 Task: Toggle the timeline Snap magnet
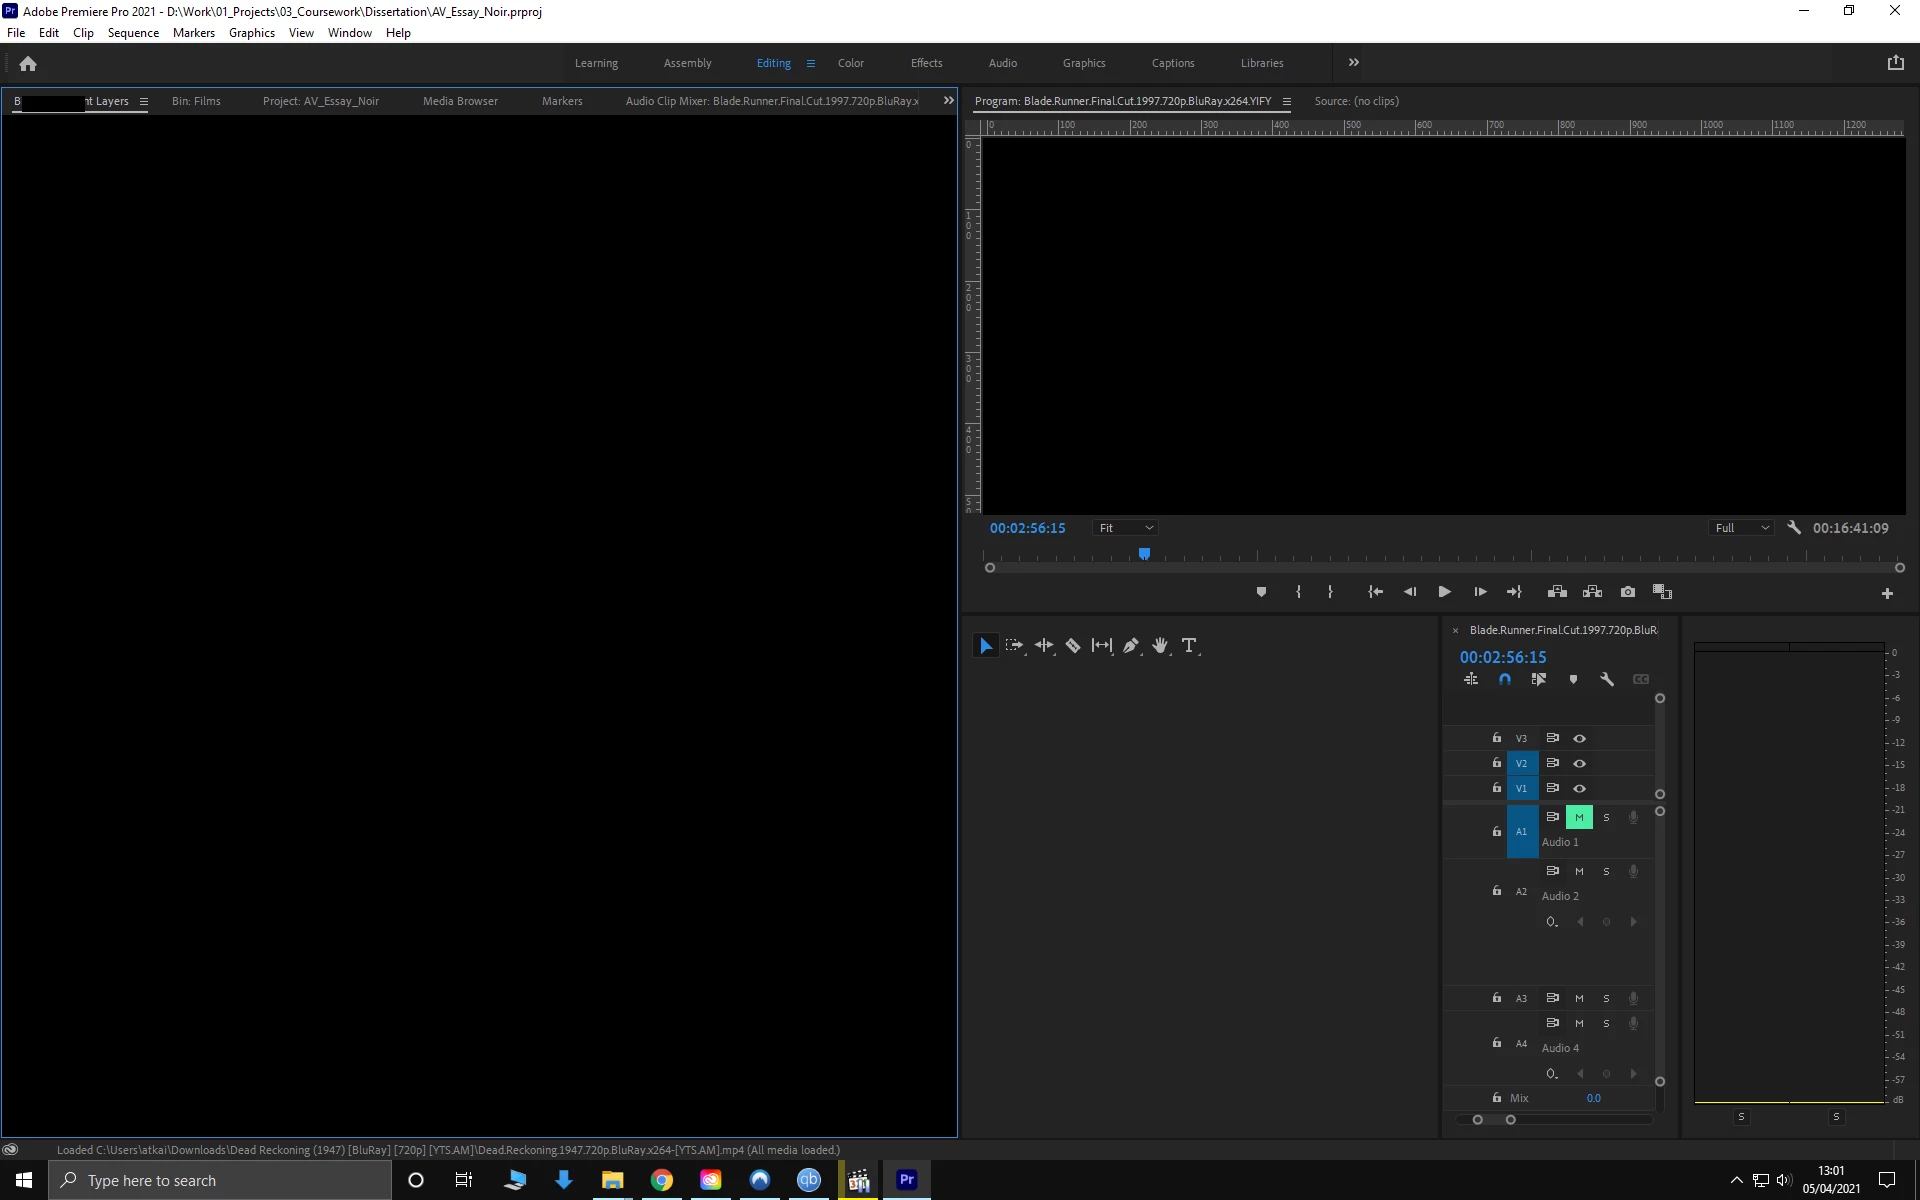[x=1505, y=679]
